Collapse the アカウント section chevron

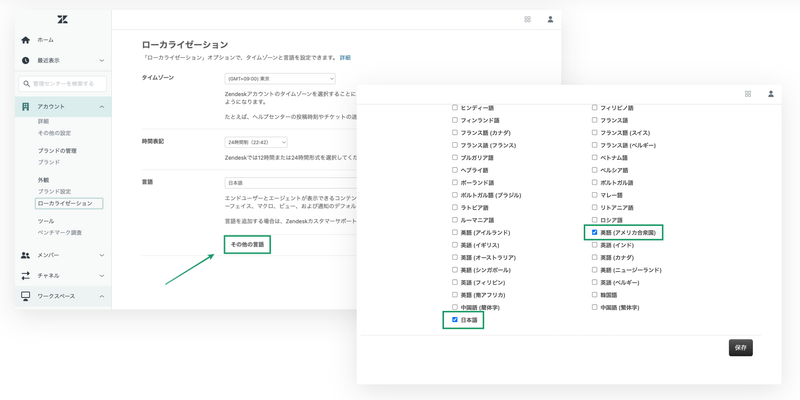tap(102, 107)
